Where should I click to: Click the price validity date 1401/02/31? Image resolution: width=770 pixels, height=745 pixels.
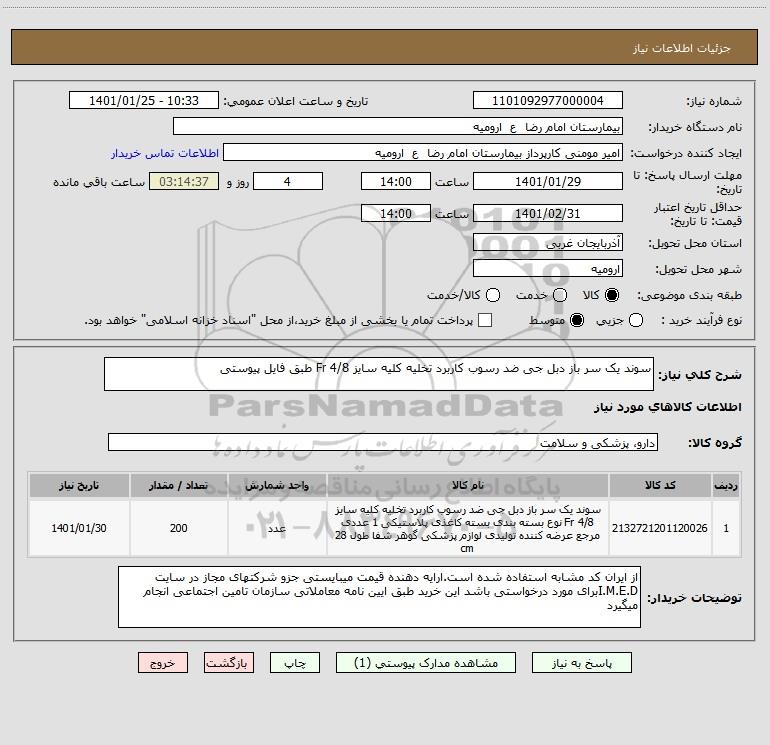coord(548,213)
